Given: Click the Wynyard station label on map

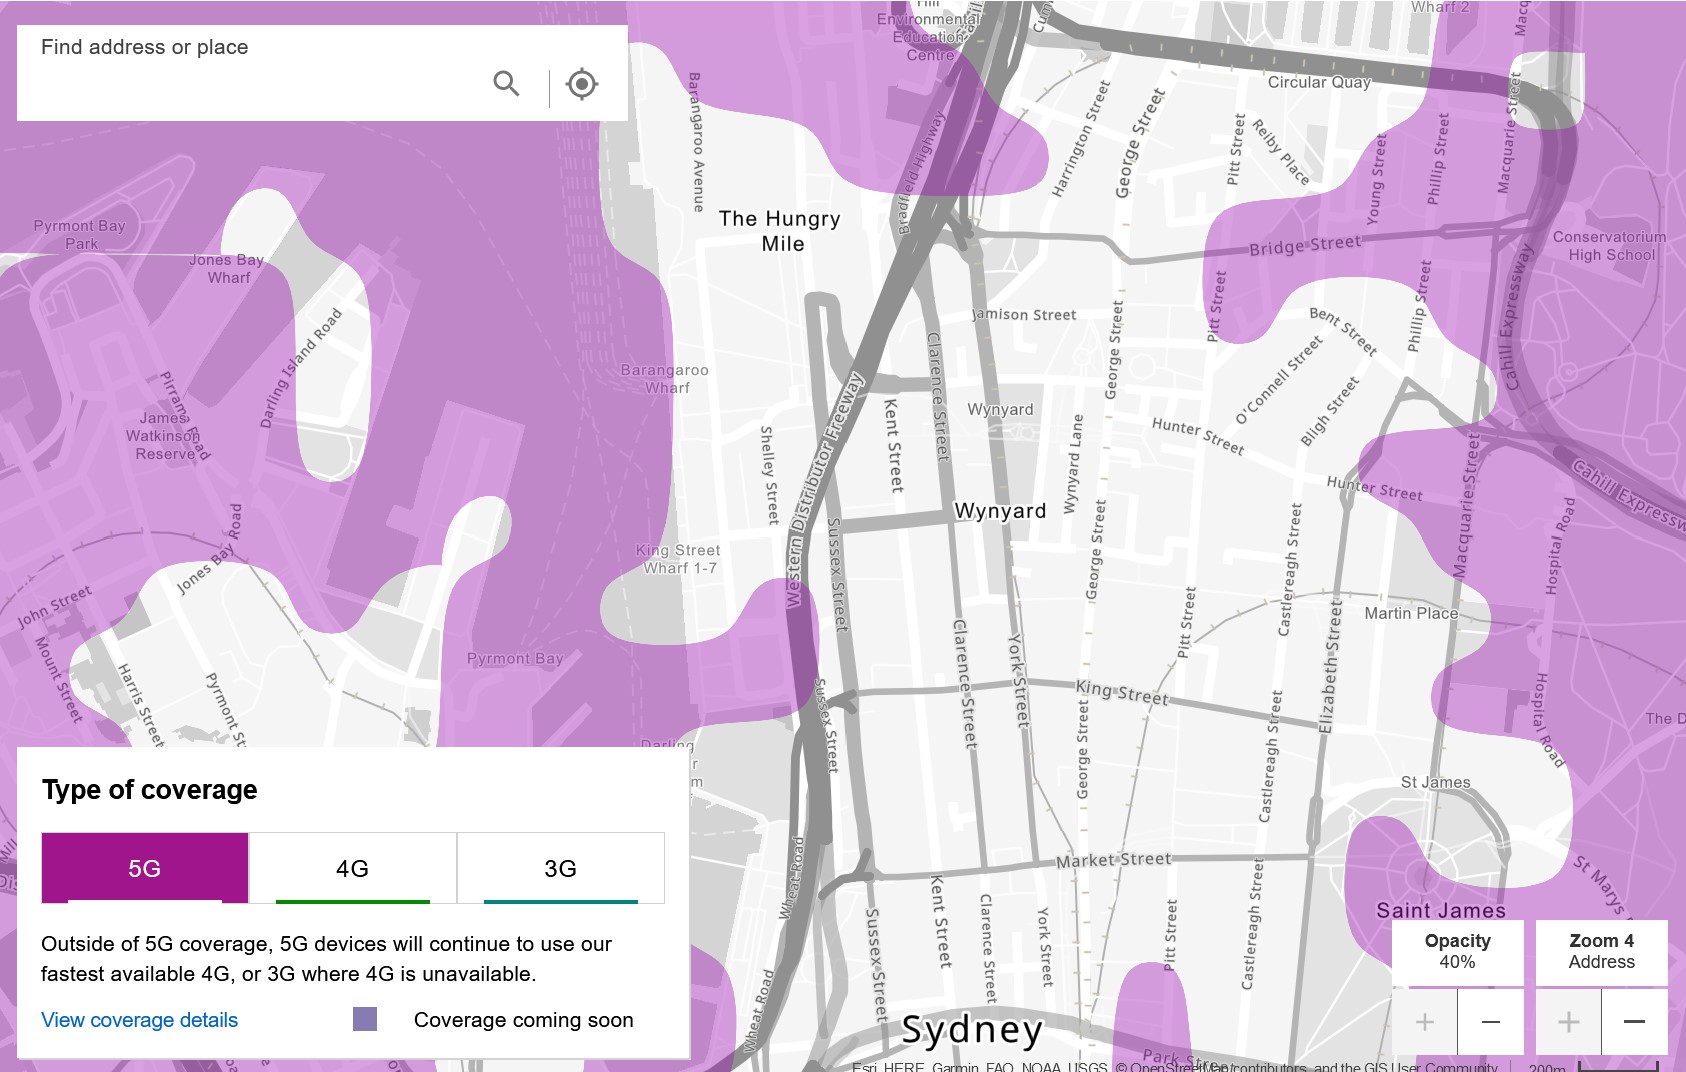Looking at the screenshot, I should tap(1000, 511).
